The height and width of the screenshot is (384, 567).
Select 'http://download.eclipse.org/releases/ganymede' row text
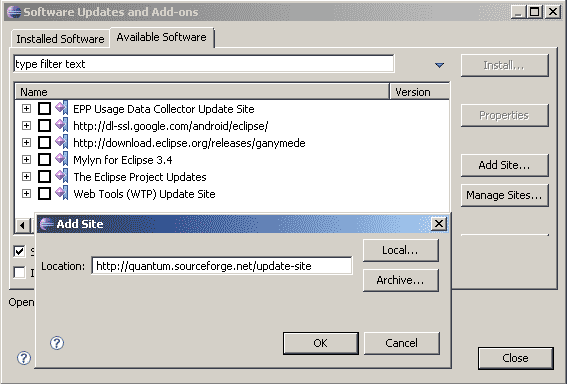point(189,143)
